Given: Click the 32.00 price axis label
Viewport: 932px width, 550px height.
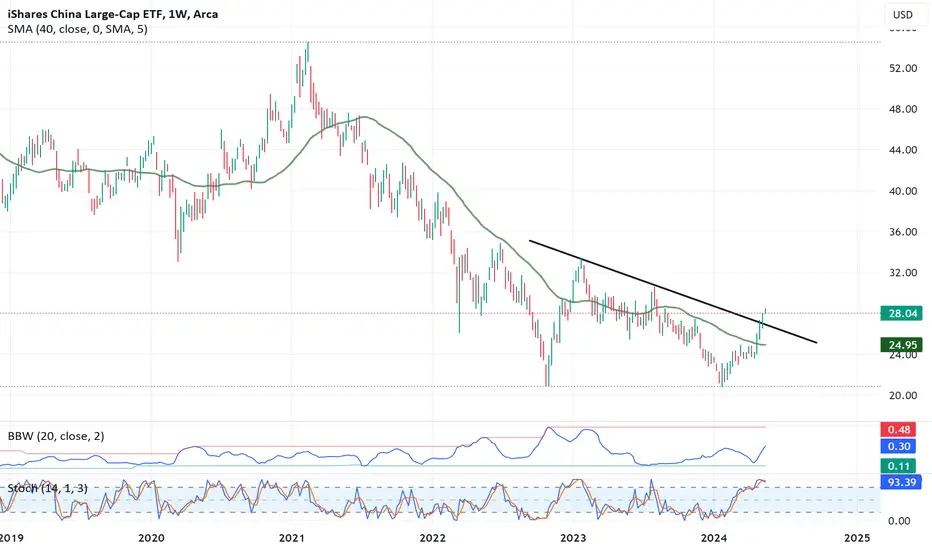Looking at the screenshot, I should click(x=903, y=273).
